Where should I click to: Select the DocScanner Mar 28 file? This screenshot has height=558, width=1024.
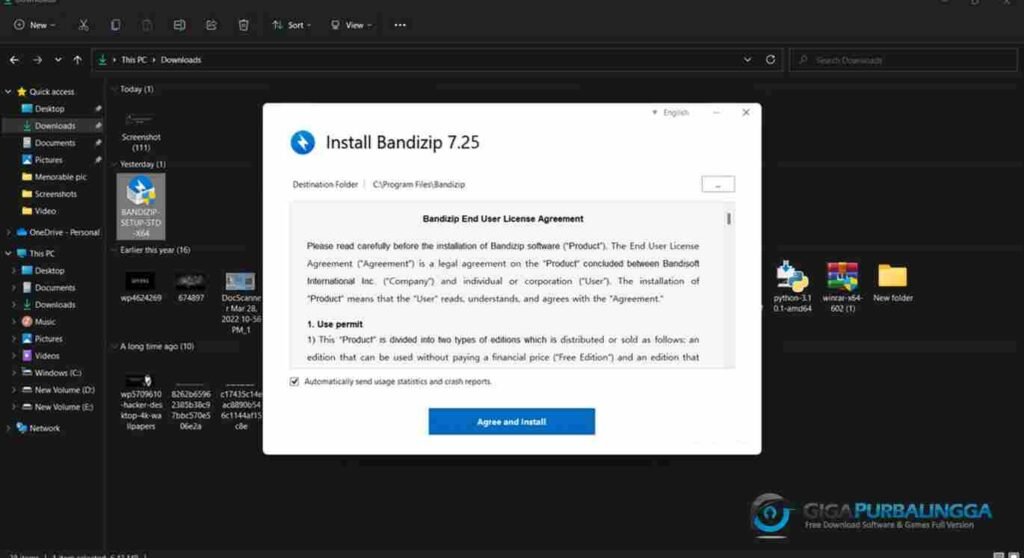(240, 303)
